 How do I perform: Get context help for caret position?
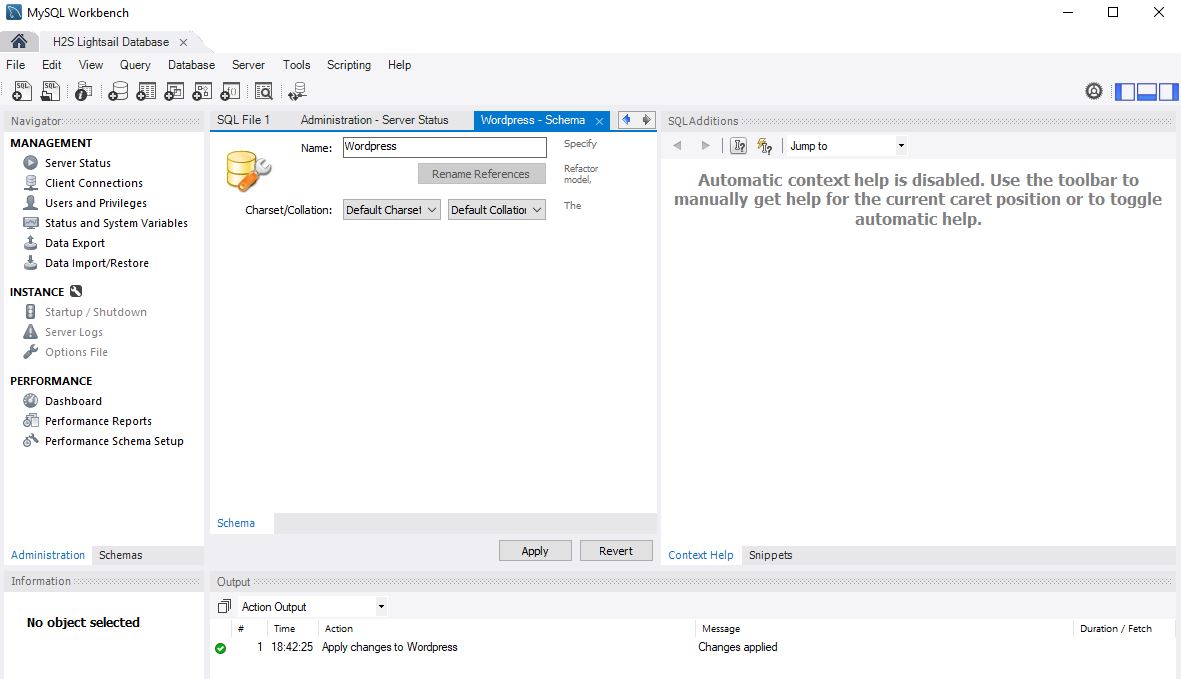click(739, 145)
